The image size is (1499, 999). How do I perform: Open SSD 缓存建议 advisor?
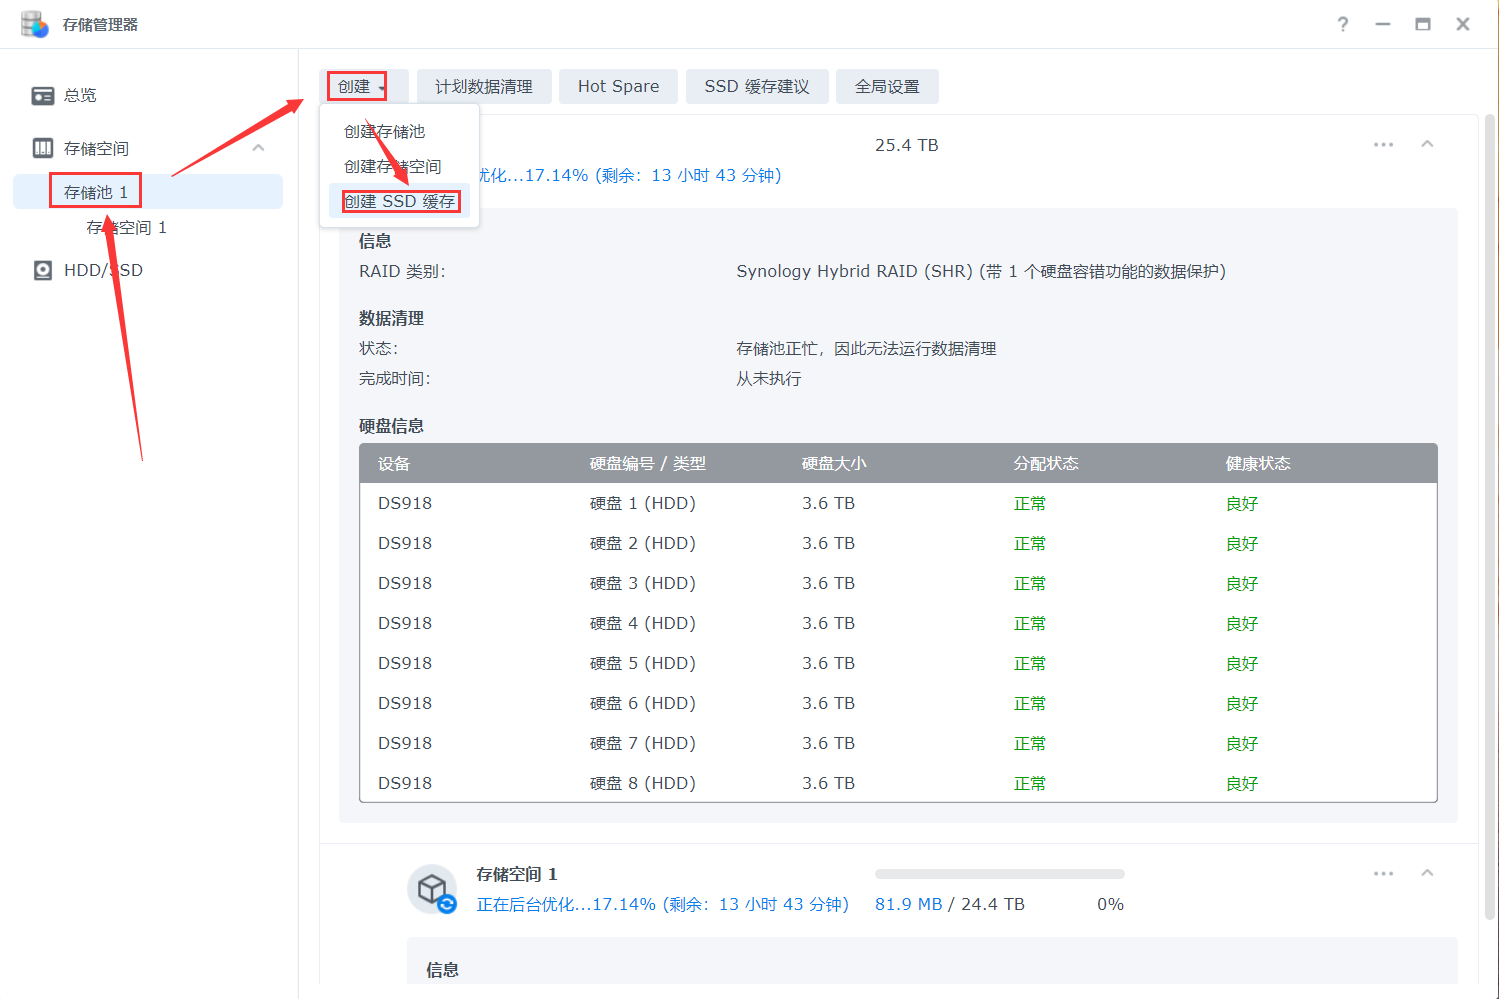click(x=757, y=87)
